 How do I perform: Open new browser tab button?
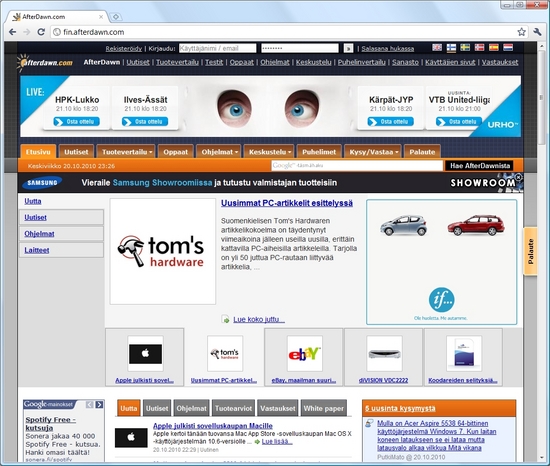(115, 16)
